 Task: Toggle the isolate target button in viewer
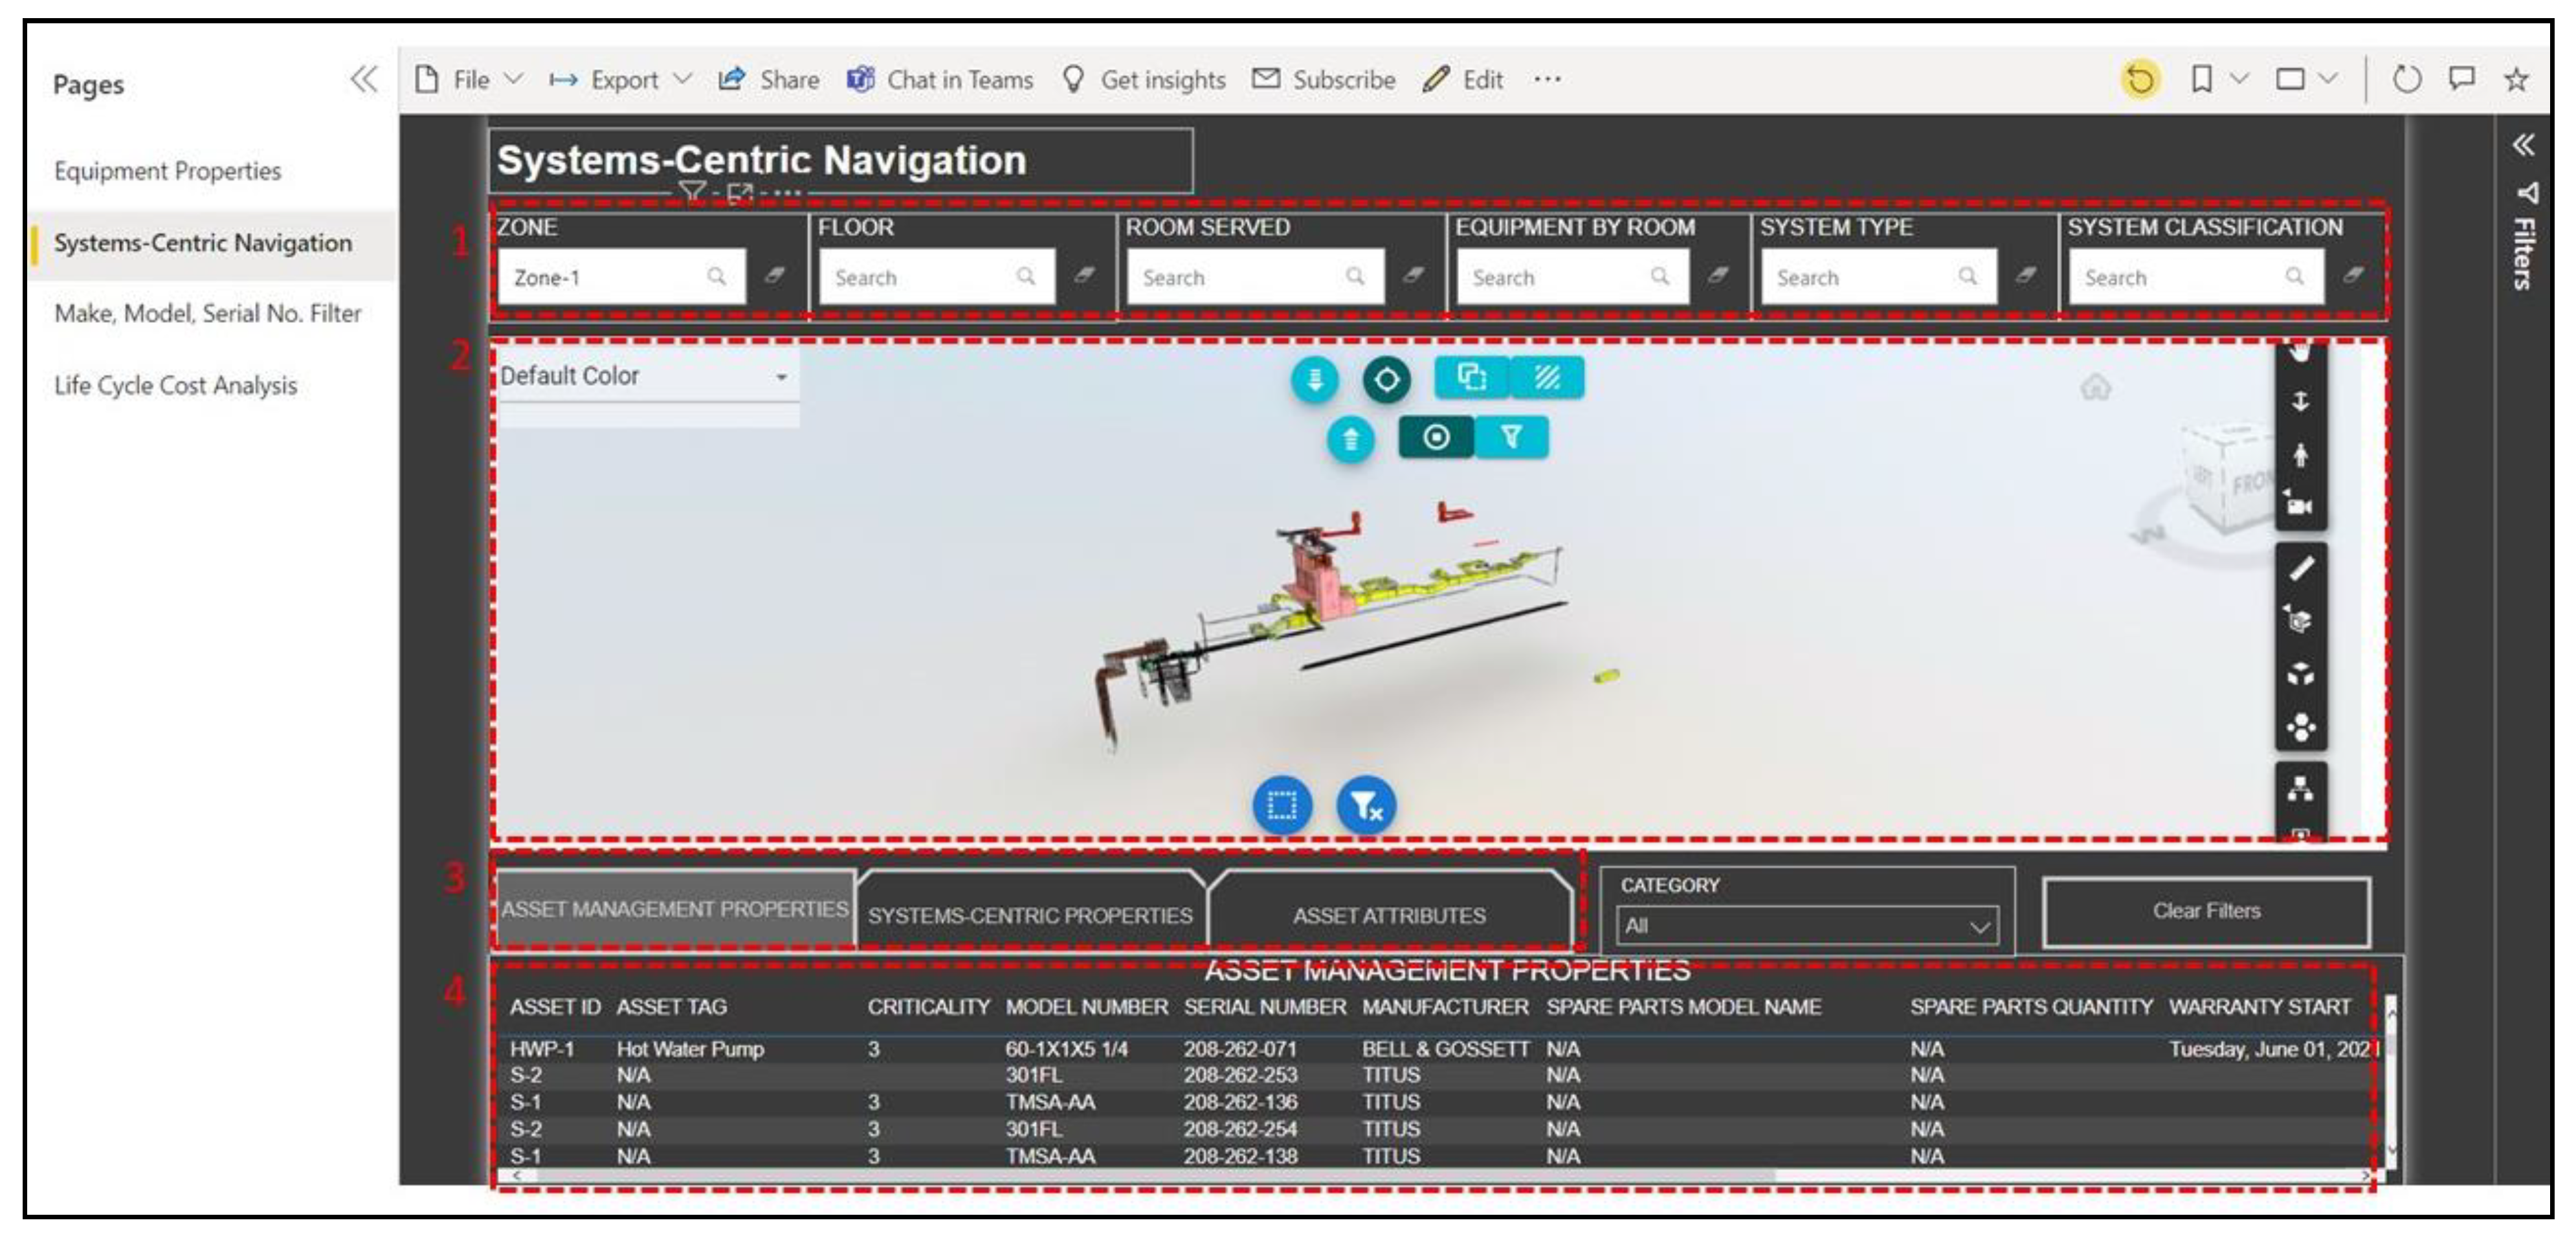click(1436, 437)
